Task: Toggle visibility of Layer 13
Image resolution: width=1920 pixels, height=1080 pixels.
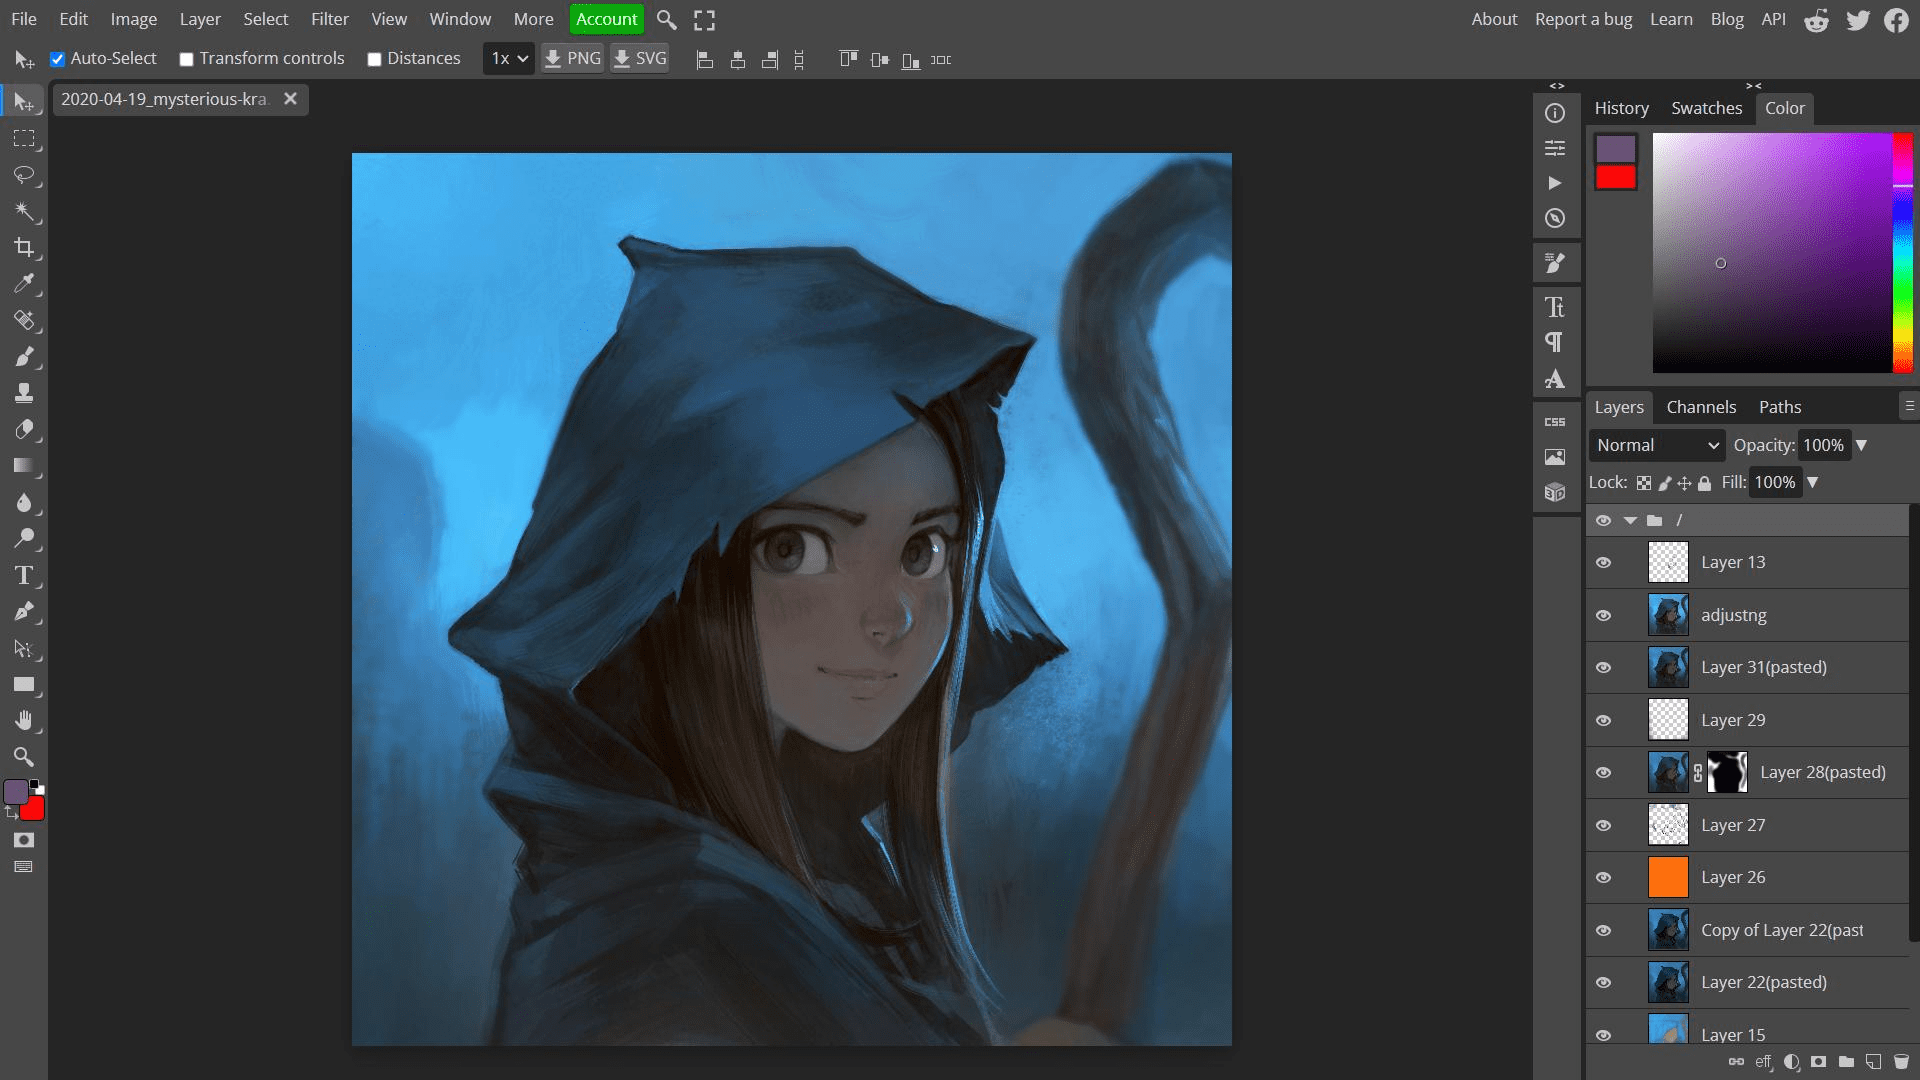Action: [1604, 562]
